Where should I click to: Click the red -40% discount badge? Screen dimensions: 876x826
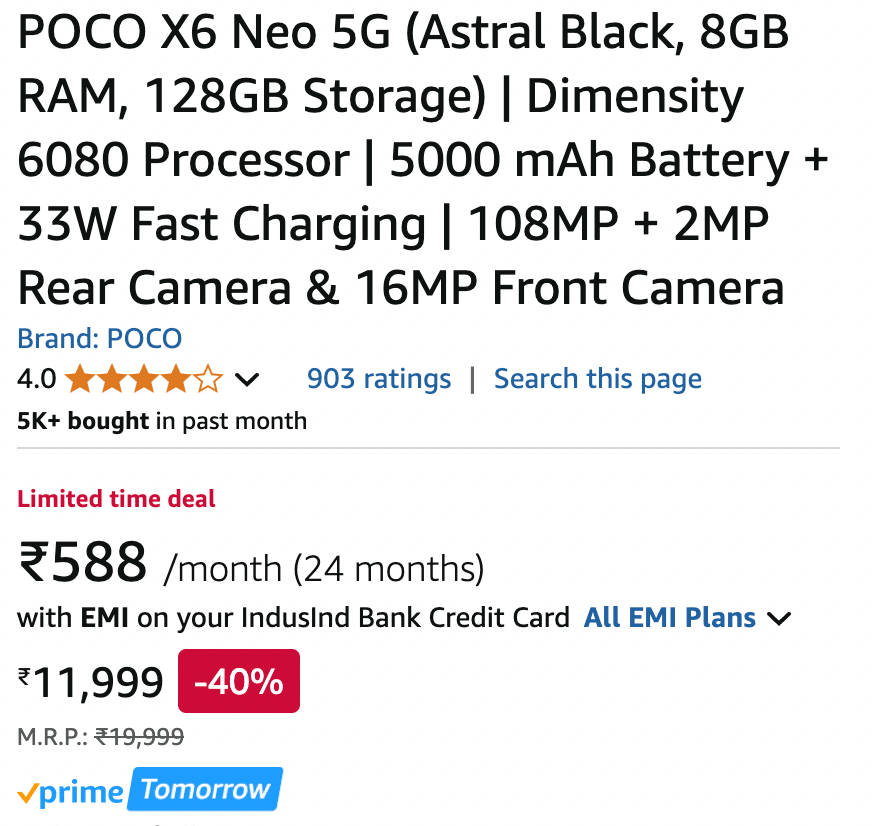pyautogui.click(x=238, y=681)
